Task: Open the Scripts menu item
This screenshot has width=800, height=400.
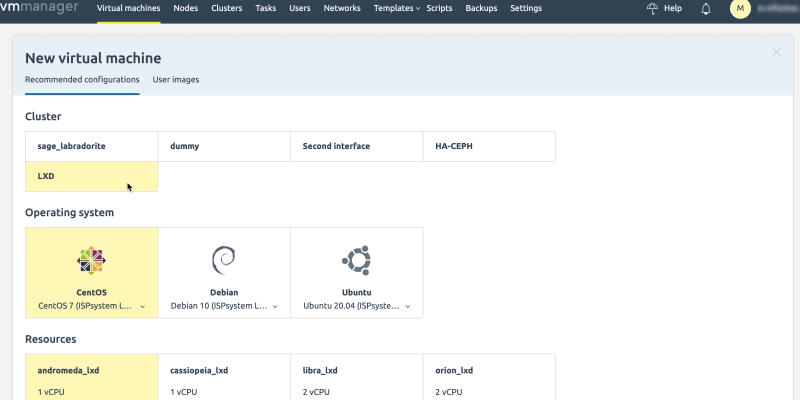Action: tap(439, 8)
